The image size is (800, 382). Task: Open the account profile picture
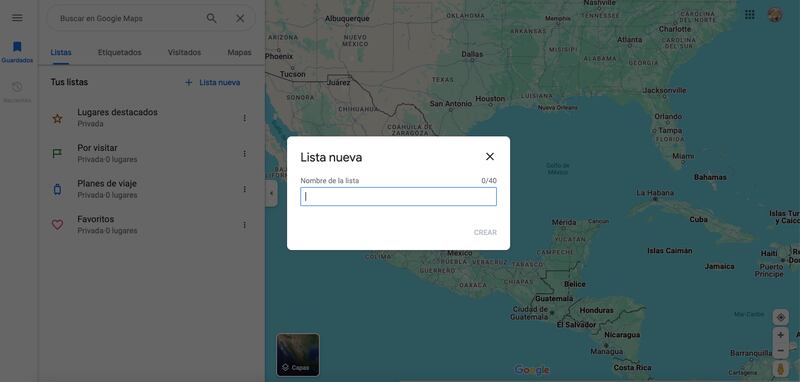coord(775,14)
